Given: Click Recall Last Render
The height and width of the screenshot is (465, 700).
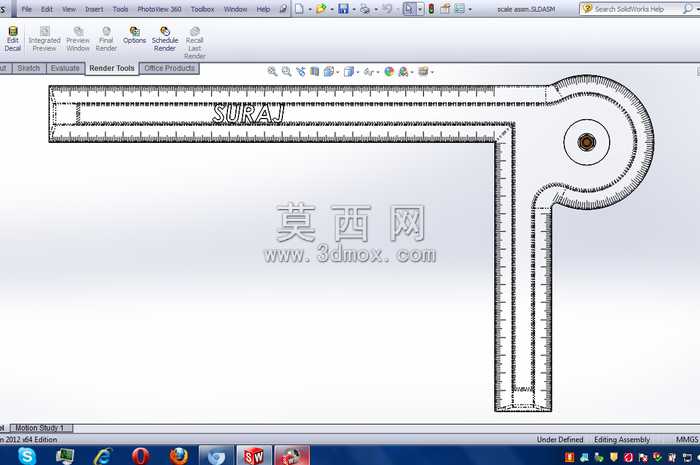Looking at the screenshot, I should [195, 43].
